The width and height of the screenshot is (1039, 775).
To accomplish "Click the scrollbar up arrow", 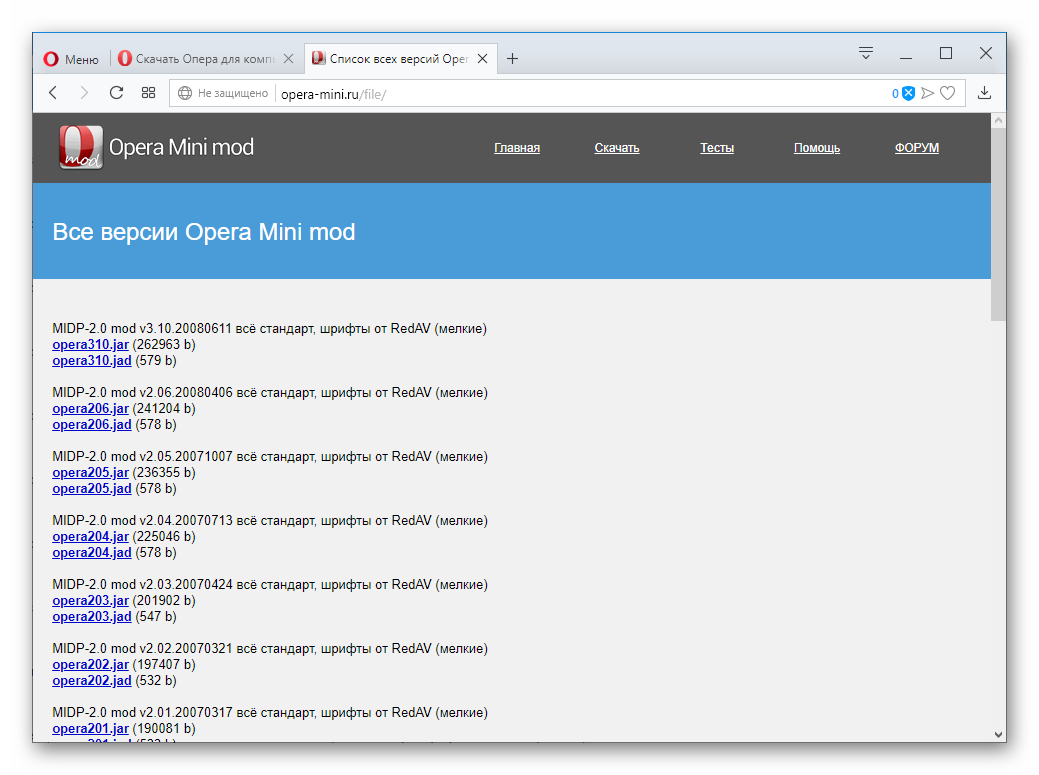I will tap(999, 121).
